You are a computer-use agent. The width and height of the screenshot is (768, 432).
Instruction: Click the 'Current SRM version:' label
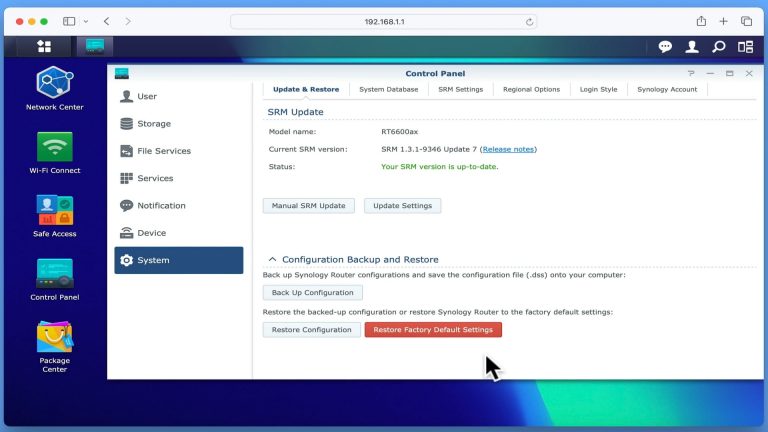308,149
